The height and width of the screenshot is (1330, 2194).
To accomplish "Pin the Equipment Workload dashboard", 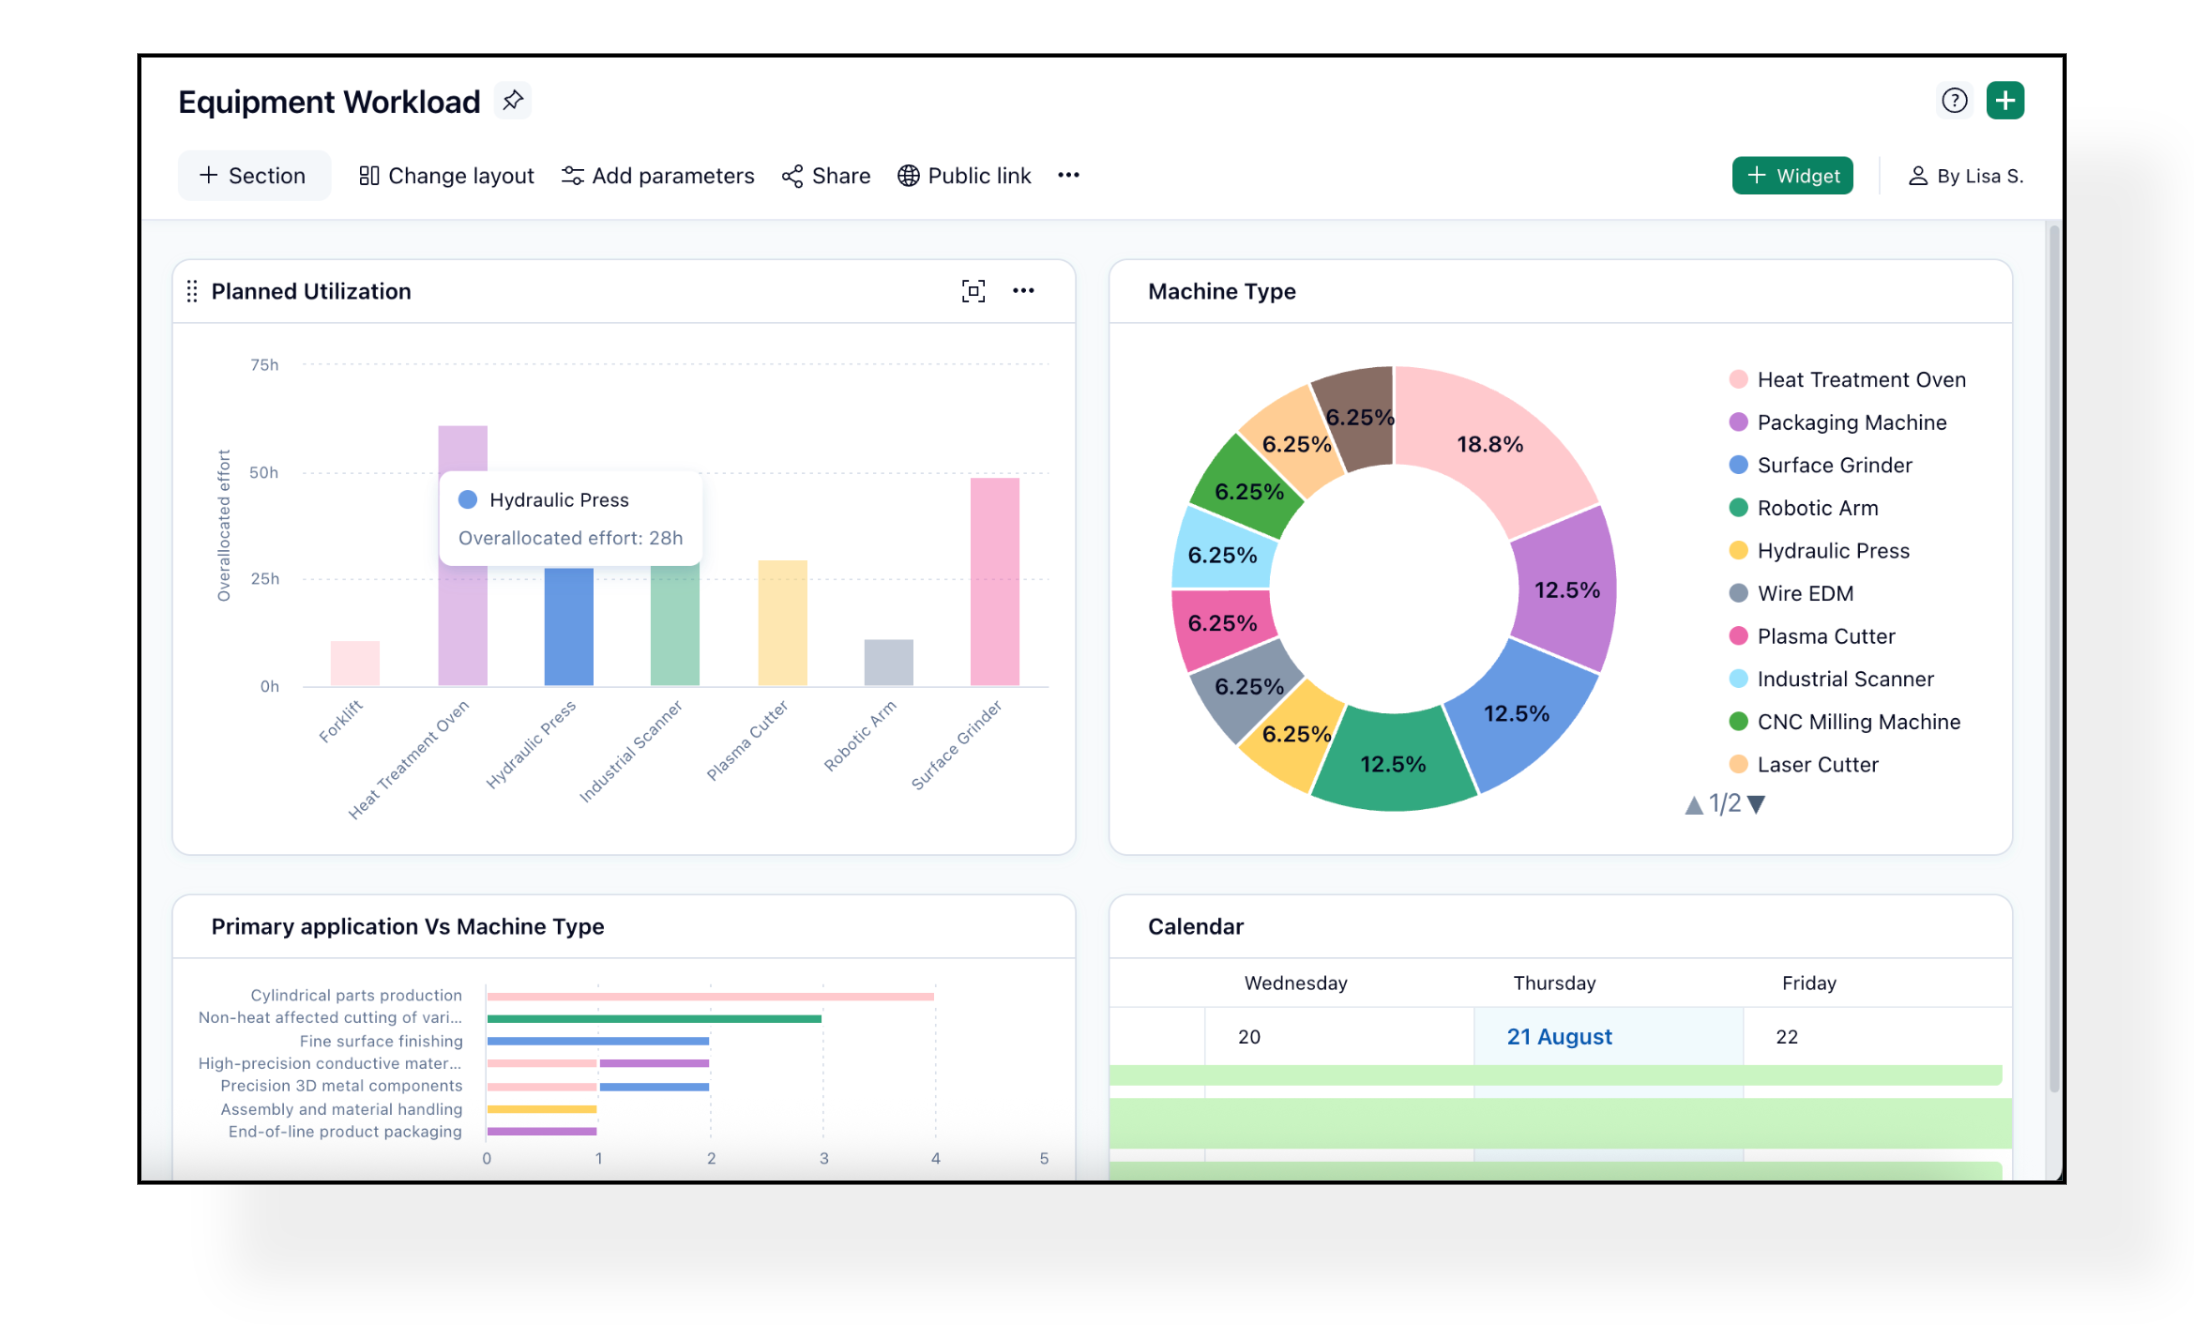I will point(512,100).
